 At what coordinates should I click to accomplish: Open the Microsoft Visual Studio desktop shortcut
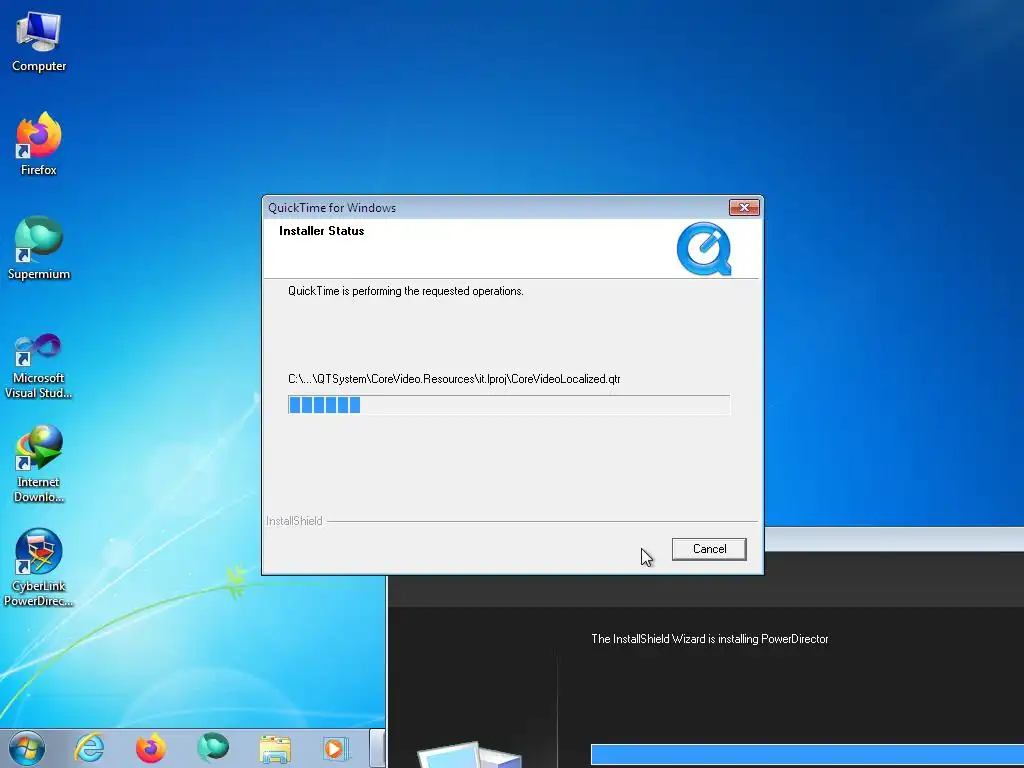[x=39, y=366]
